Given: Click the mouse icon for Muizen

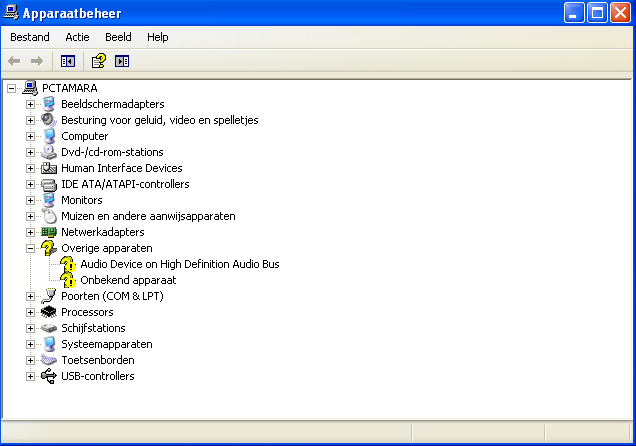Looking at the screenshot, I should [49, 216].
